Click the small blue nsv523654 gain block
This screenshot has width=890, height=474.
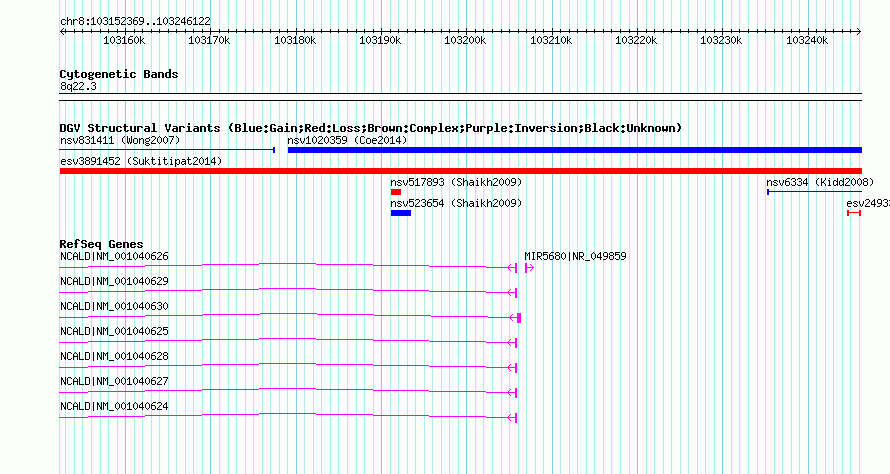point(401,213)
